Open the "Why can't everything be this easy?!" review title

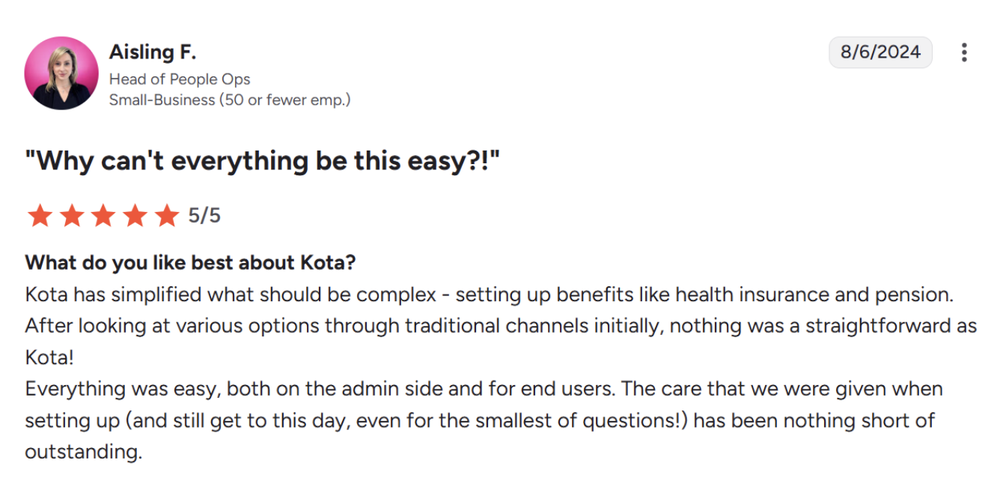point(261,161)
